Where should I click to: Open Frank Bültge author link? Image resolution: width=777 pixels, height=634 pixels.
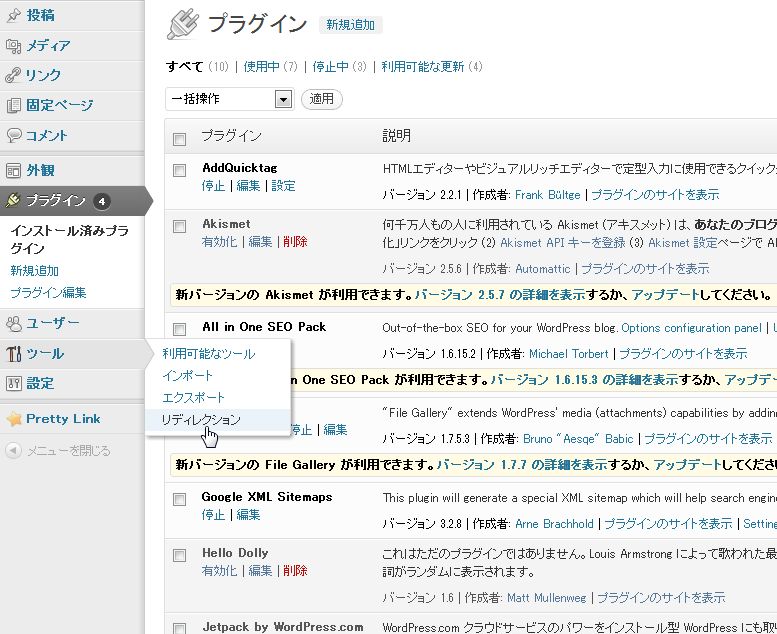pyautogui.click(x=548, y=195)
